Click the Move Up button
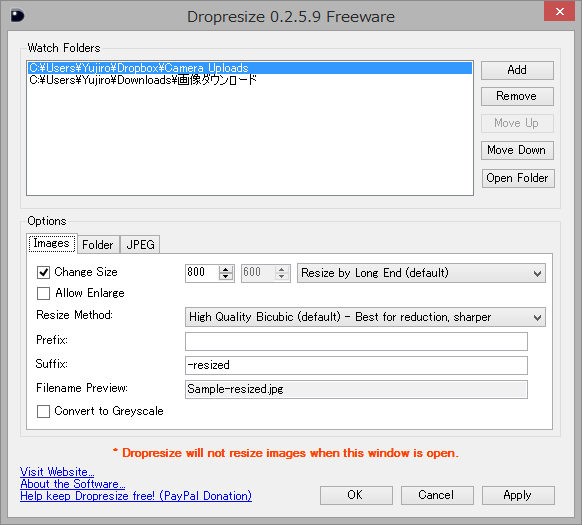The image size is (582, 525). [x=517, y=123]
